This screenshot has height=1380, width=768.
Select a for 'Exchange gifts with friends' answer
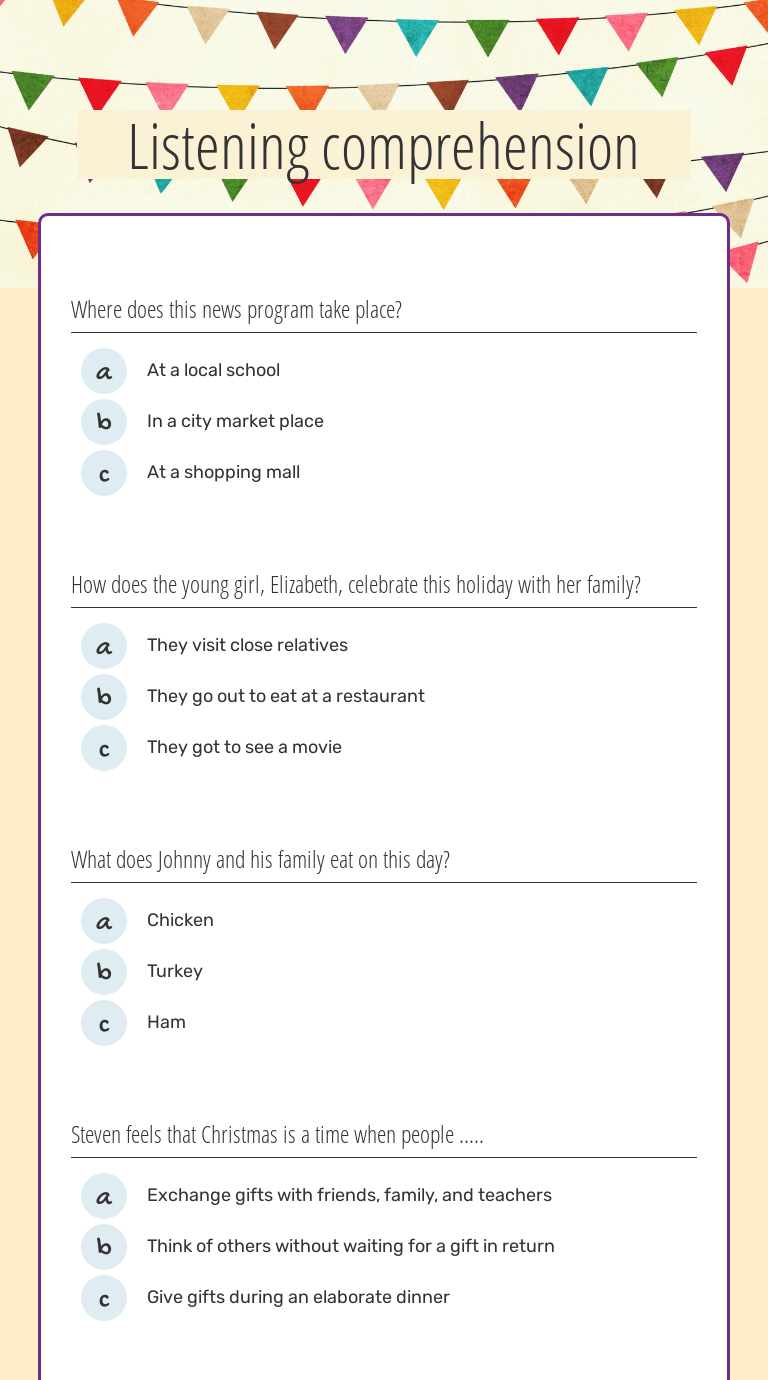(x=104, y=1196)
